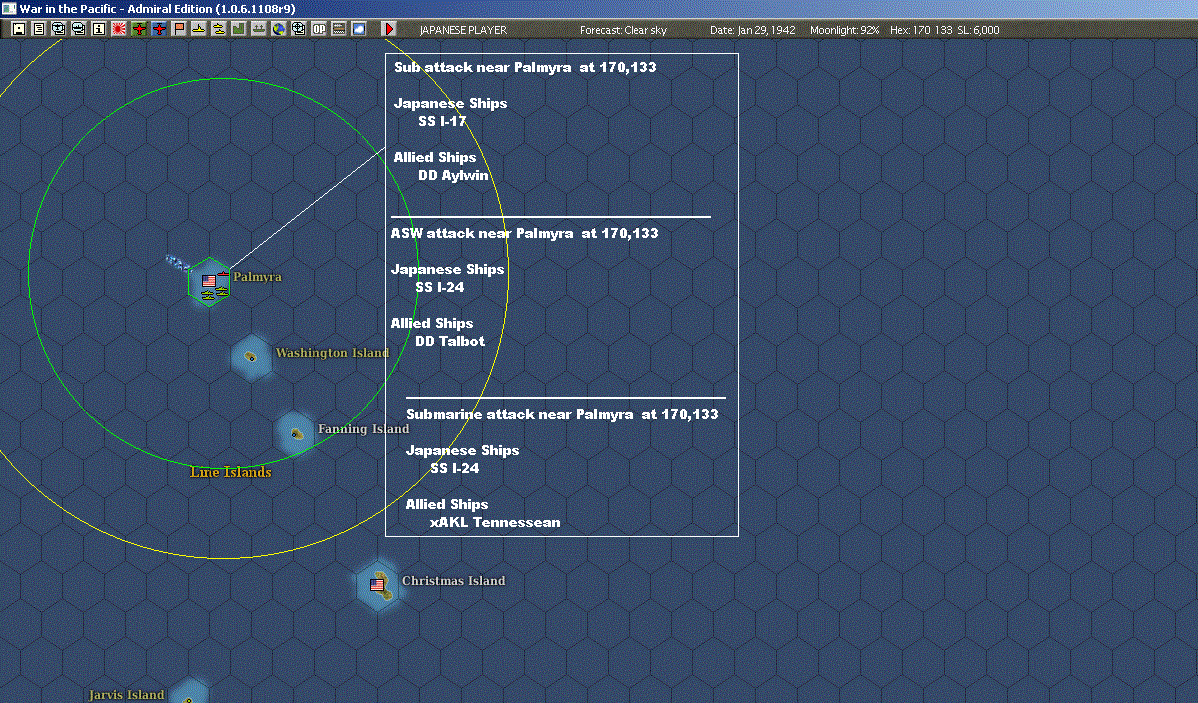Click the Washington Island hex
1198x703 pixels.
251,357
